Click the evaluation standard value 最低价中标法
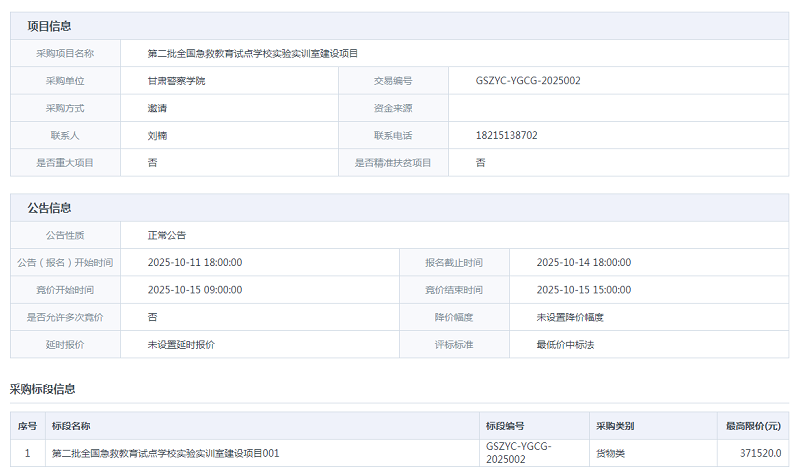Viewport: 800px width, 475px height. point(565,344)
